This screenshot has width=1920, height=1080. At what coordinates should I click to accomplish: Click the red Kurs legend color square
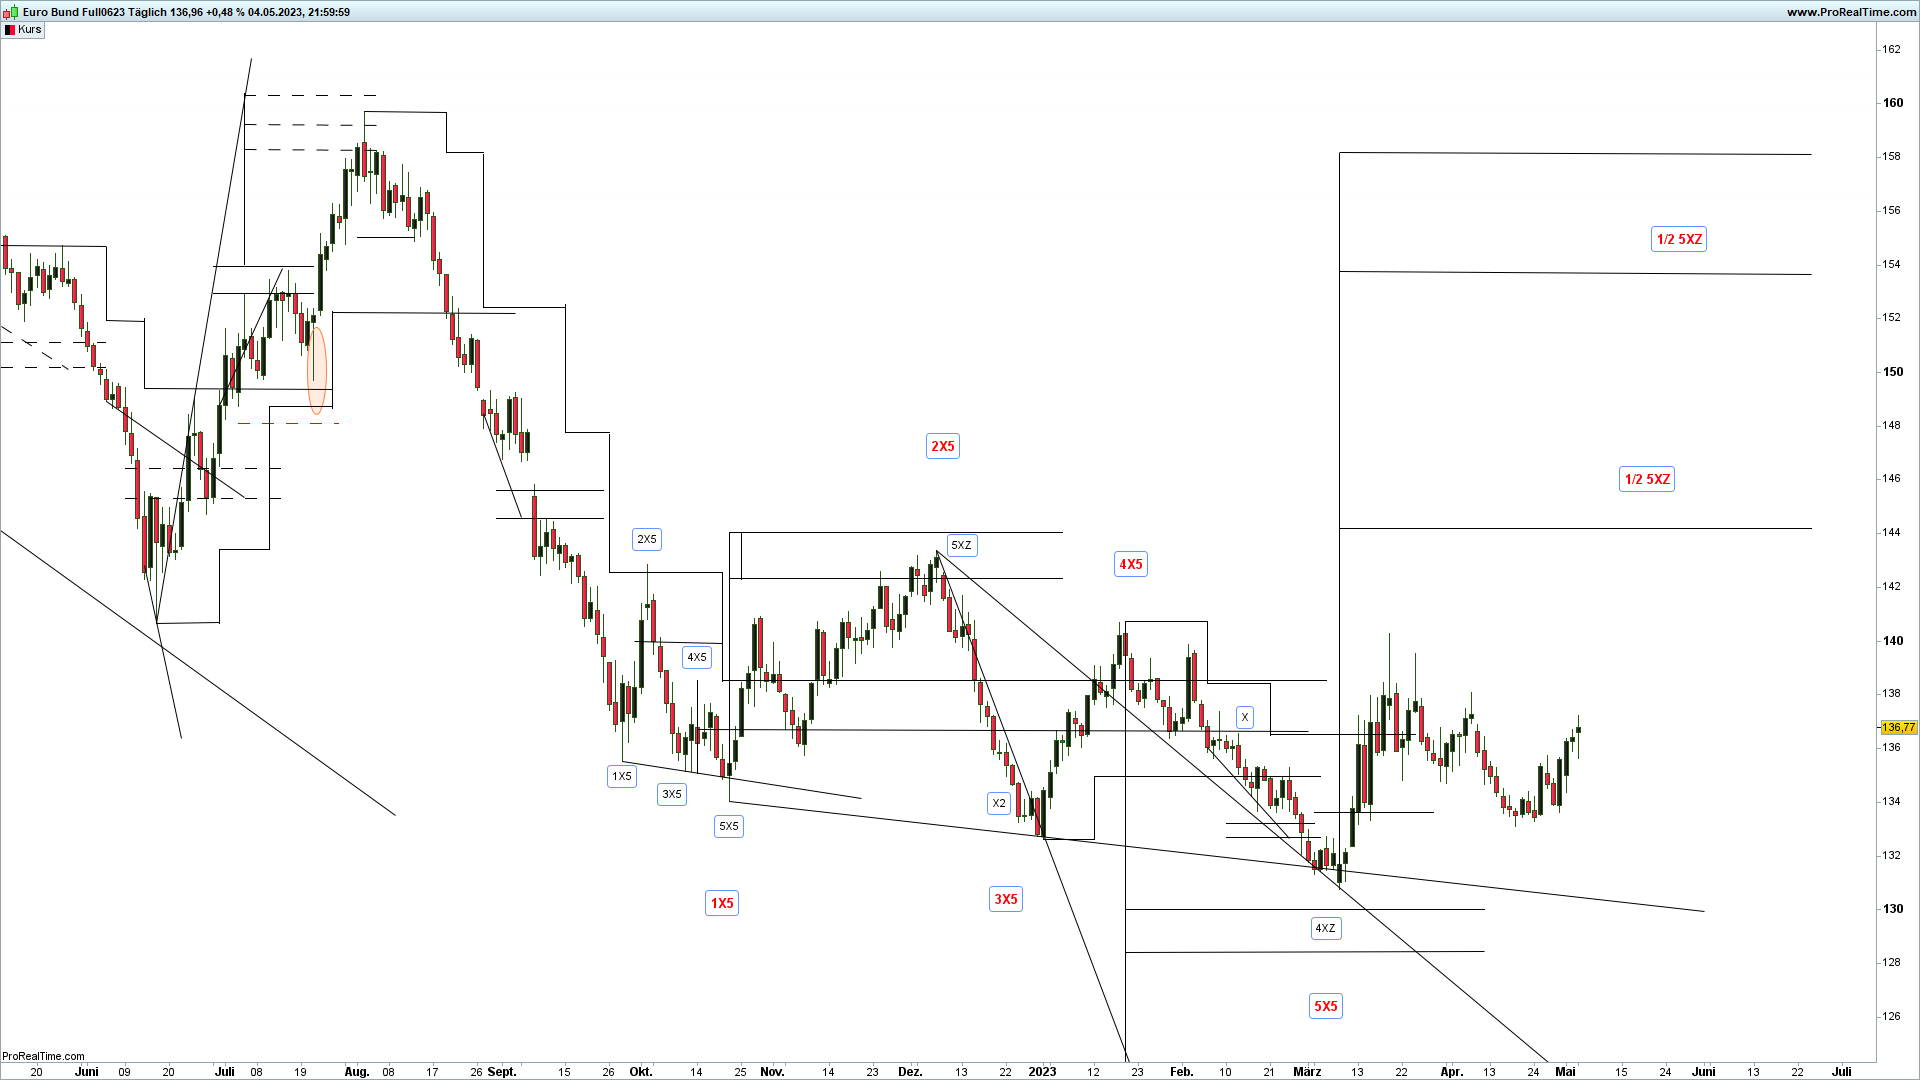(x=10, y=30)
